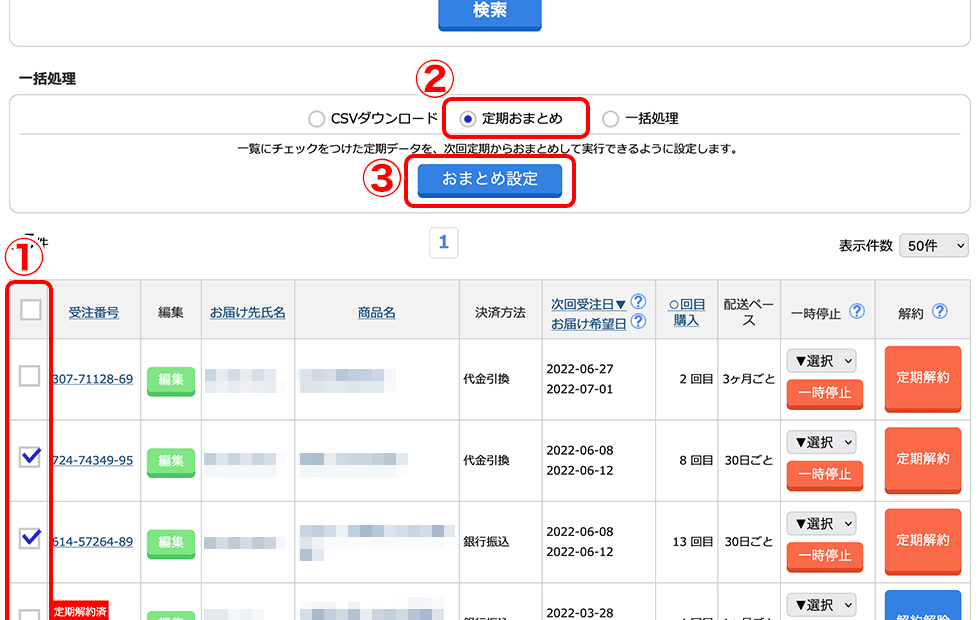Go to page 1 in pagination
The image size is (980, 620).
pyautogui.click(x=444, y=243)
